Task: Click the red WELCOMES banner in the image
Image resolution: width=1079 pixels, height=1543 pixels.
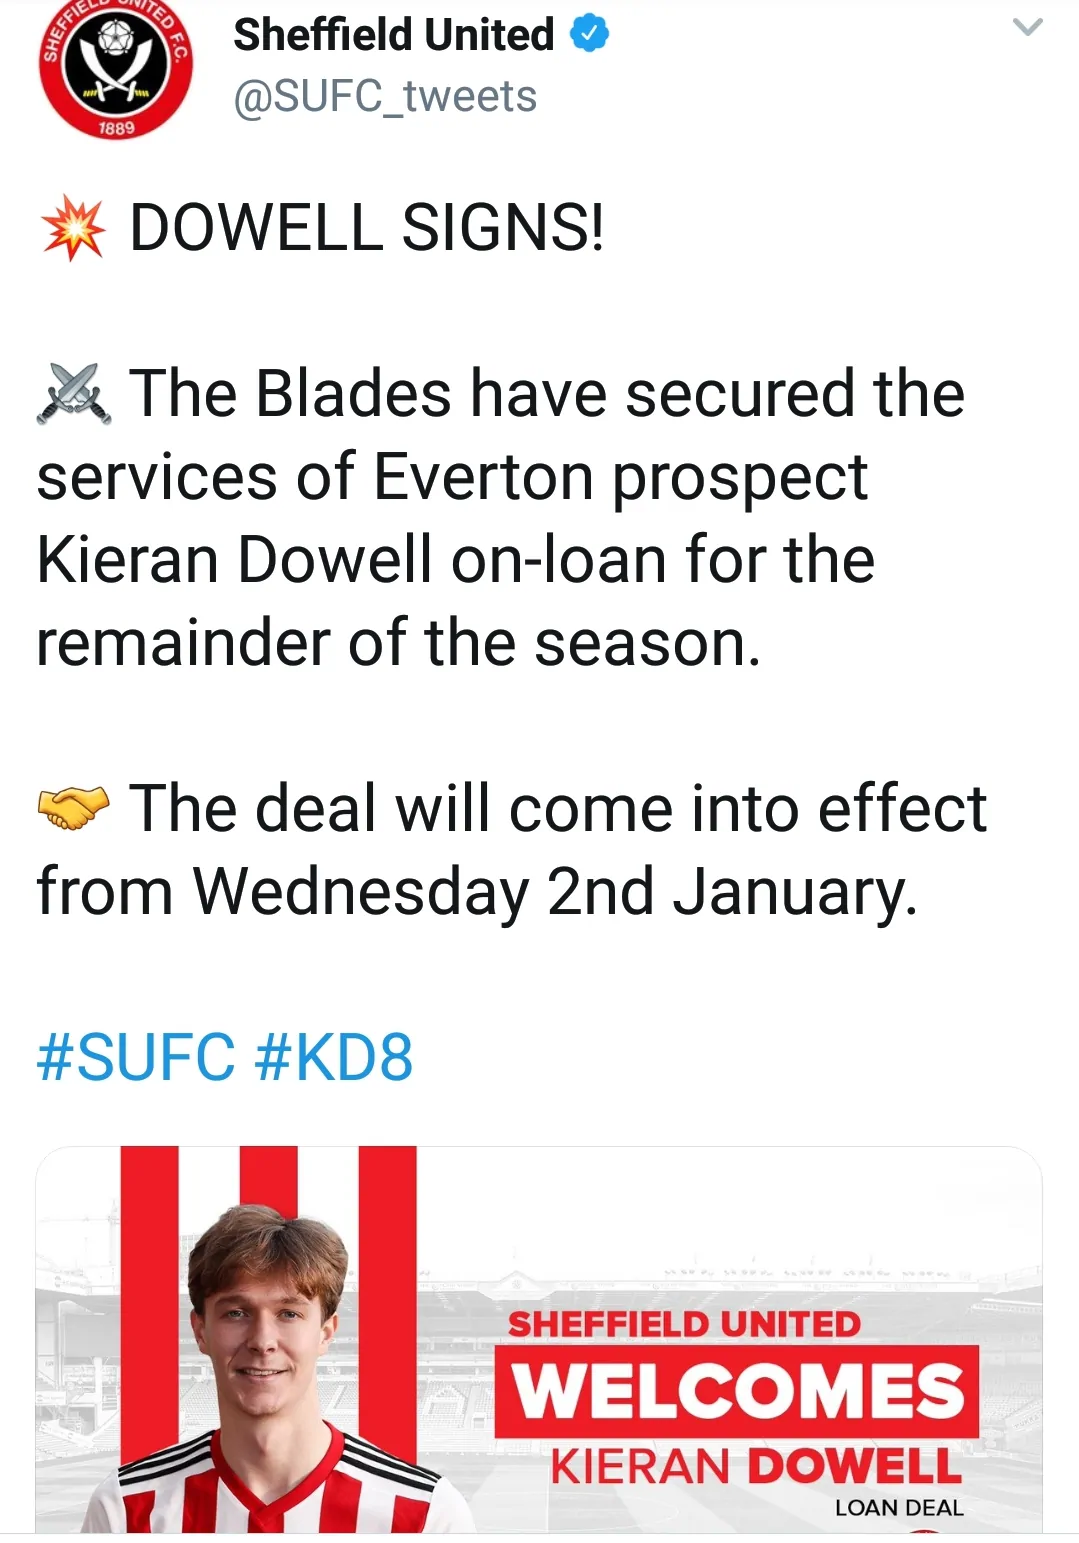Action: click(737, 1391)
